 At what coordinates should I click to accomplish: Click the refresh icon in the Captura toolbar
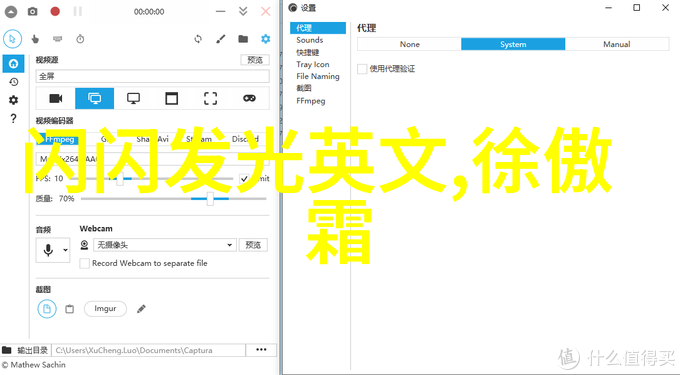click(198, 39)
